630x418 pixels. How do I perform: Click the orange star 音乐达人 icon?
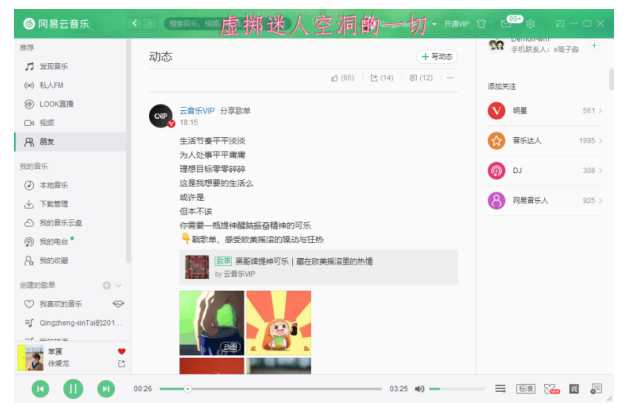[x=497, y=141]
